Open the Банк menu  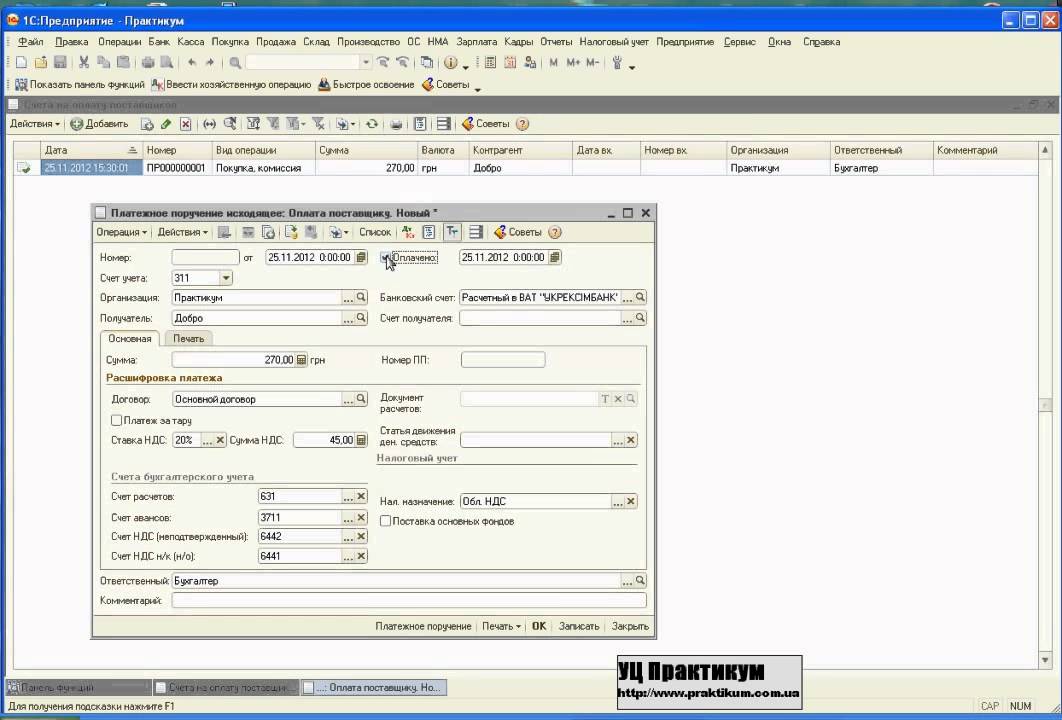point(159,42)
